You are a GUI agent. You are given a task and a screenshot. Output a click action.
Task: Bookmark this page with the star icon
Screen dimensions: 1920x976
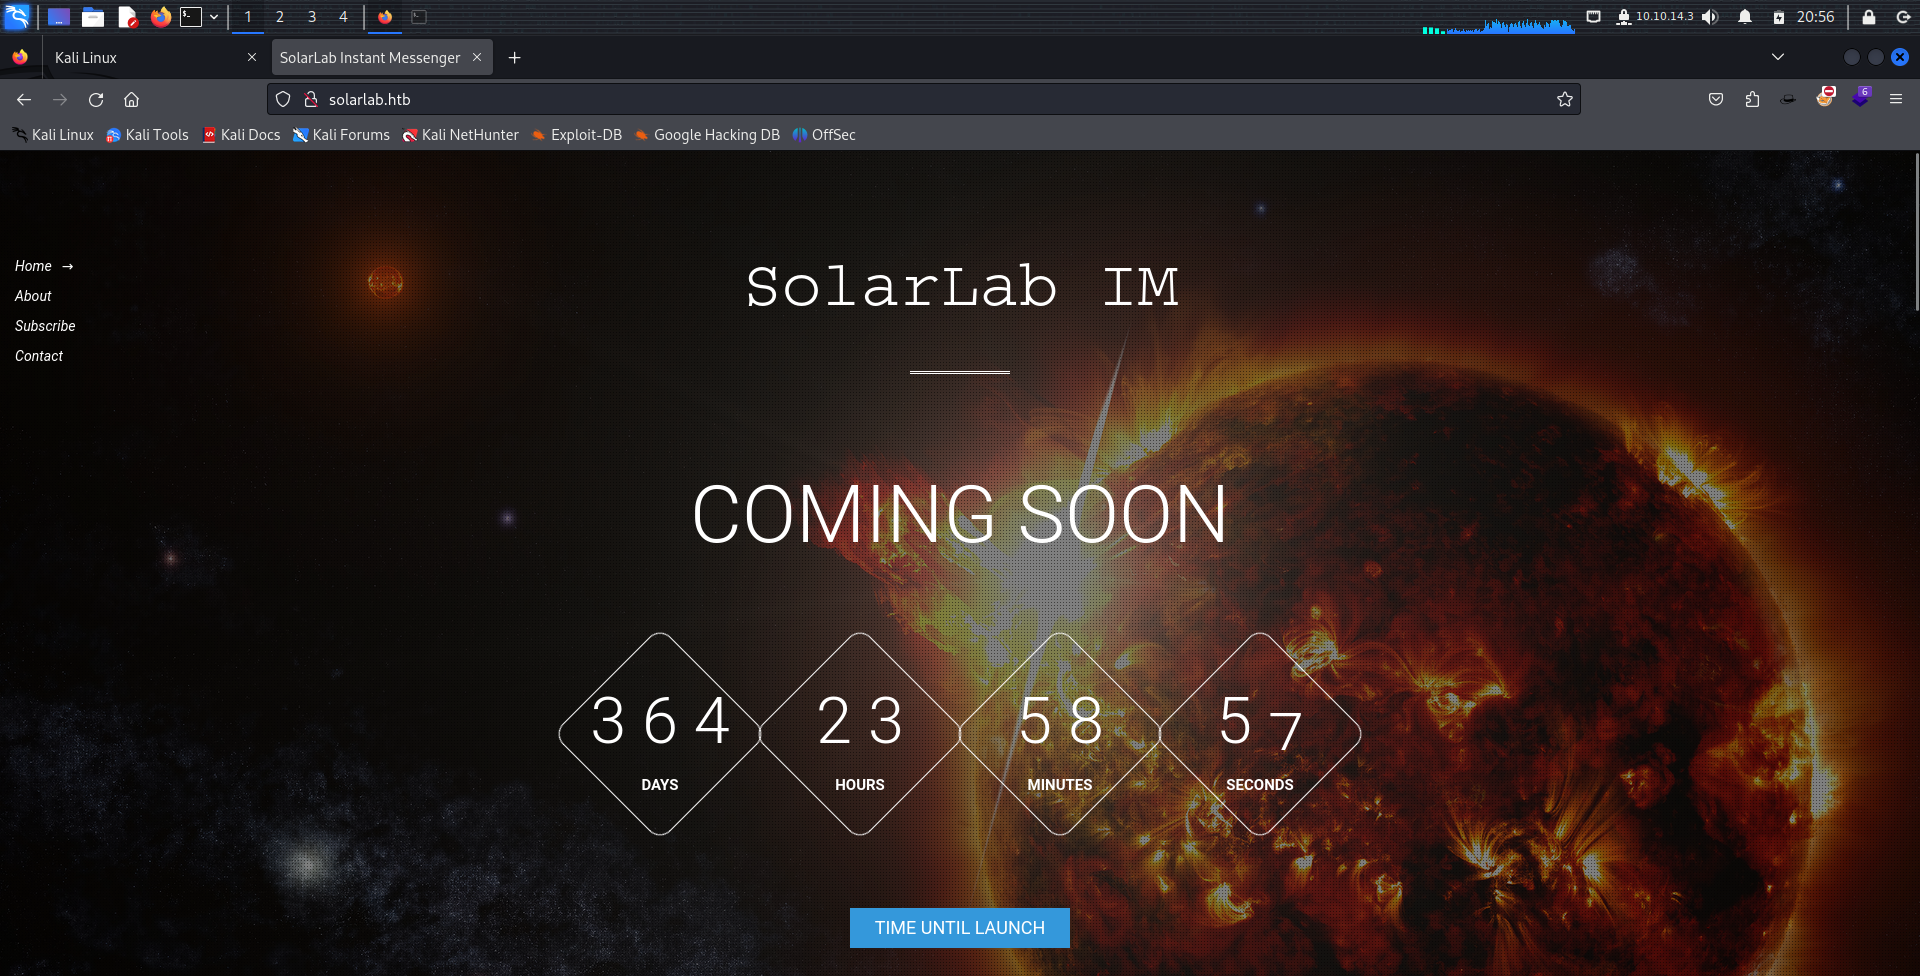pyautogui.click(x=1564, y=99)
